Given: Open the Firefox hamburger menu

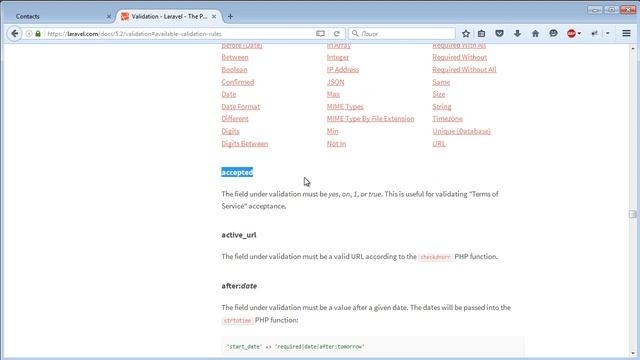Looking at the screenshot, I should (626, 33).
